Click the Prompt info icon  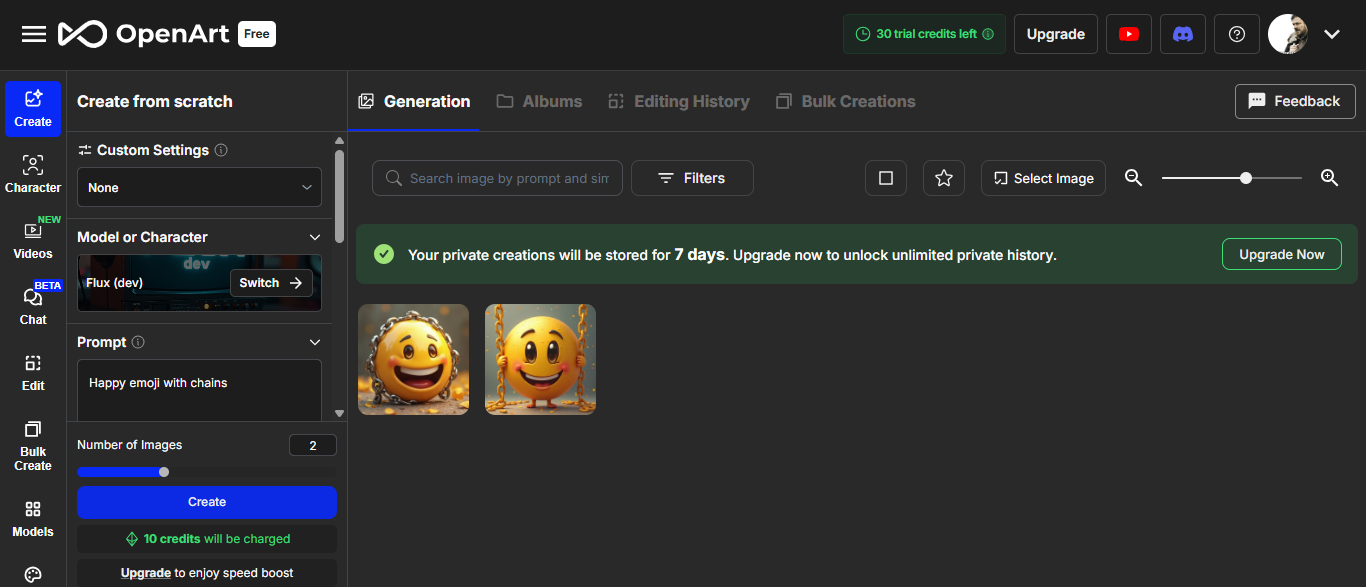pyautogui.click(x=138, y=342)
